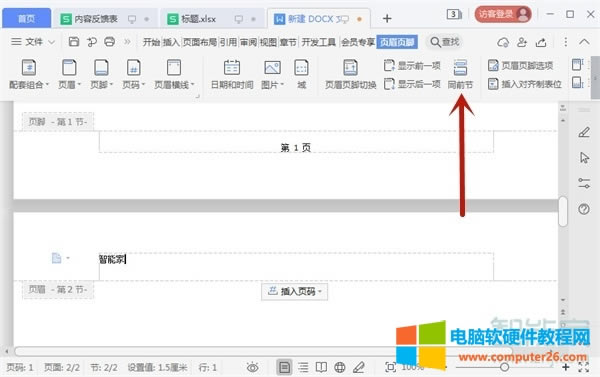The image size is (600, 377).
Task: Click the 同前节 (Same as Previous) icon
Action: tap(460, 68)
